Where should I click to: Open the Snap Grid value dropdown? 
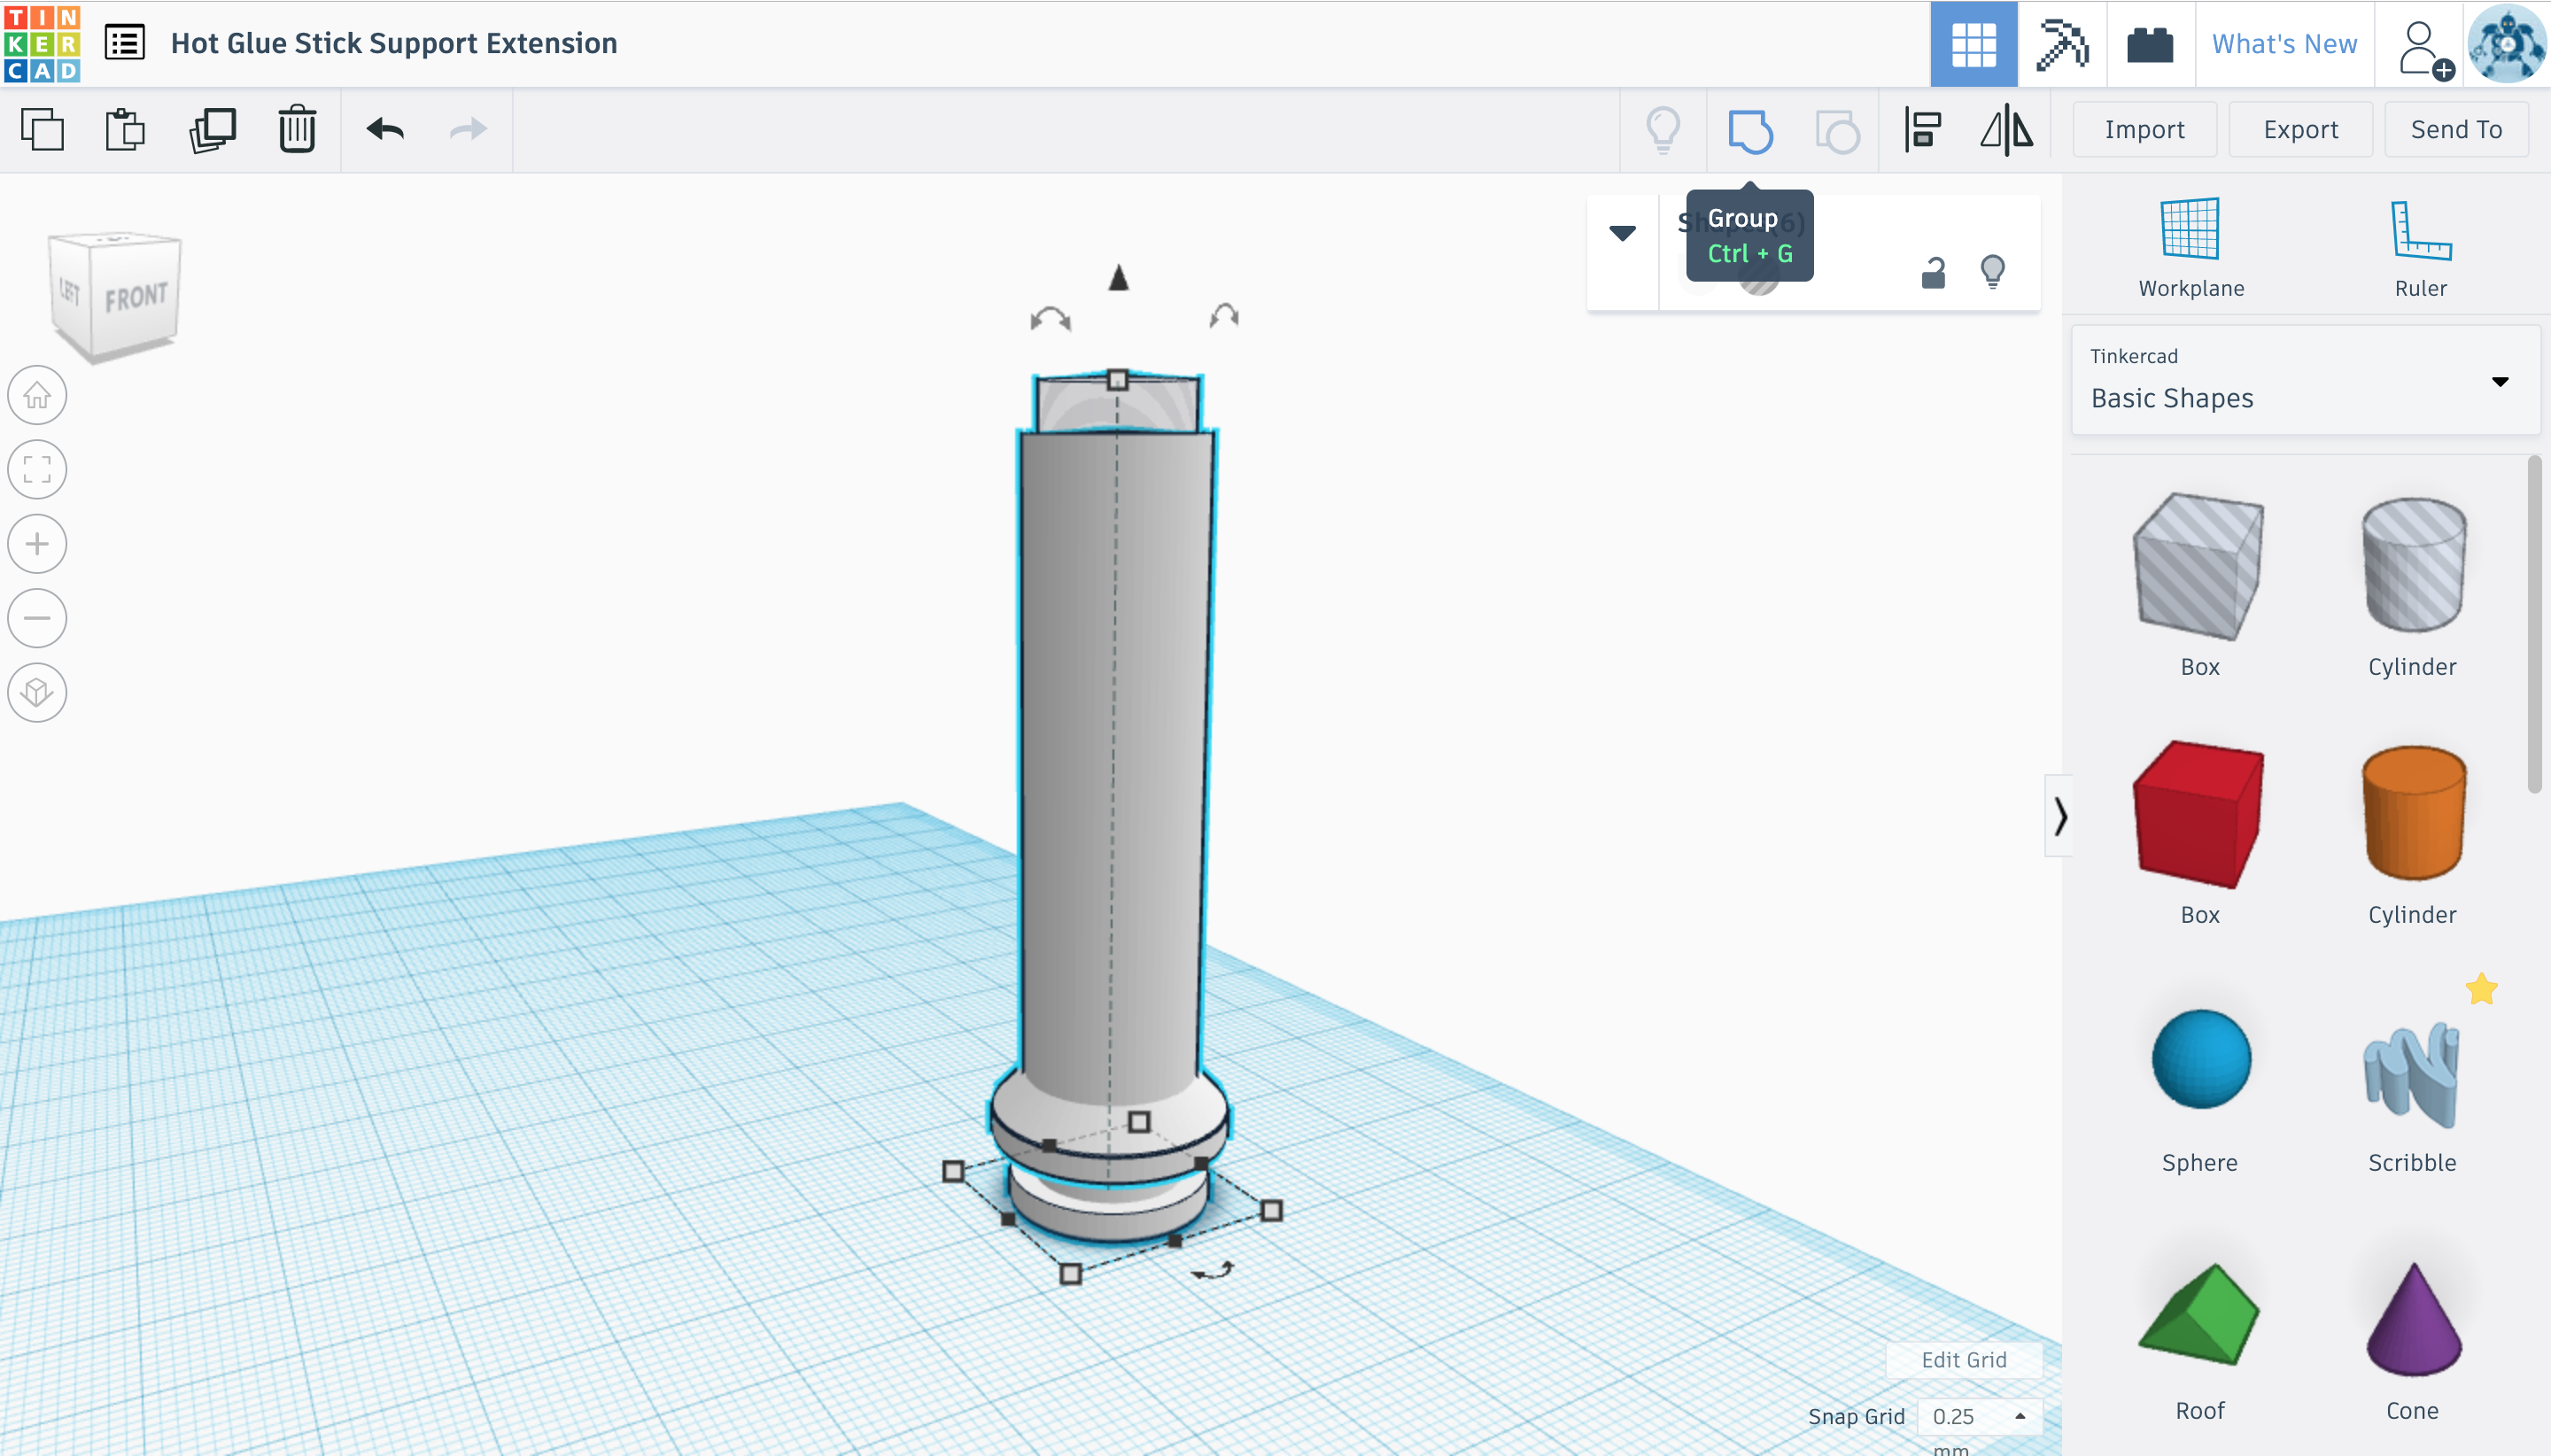pyautogui.click(x=1979, y=1416)
